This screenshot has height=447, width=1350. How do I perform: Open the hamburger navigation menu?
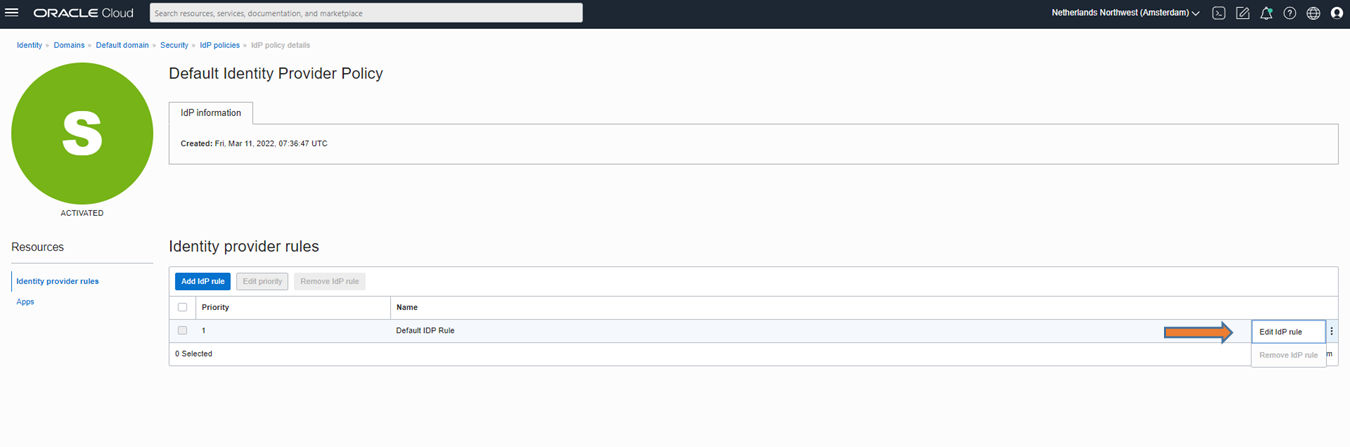coord(12,13)
